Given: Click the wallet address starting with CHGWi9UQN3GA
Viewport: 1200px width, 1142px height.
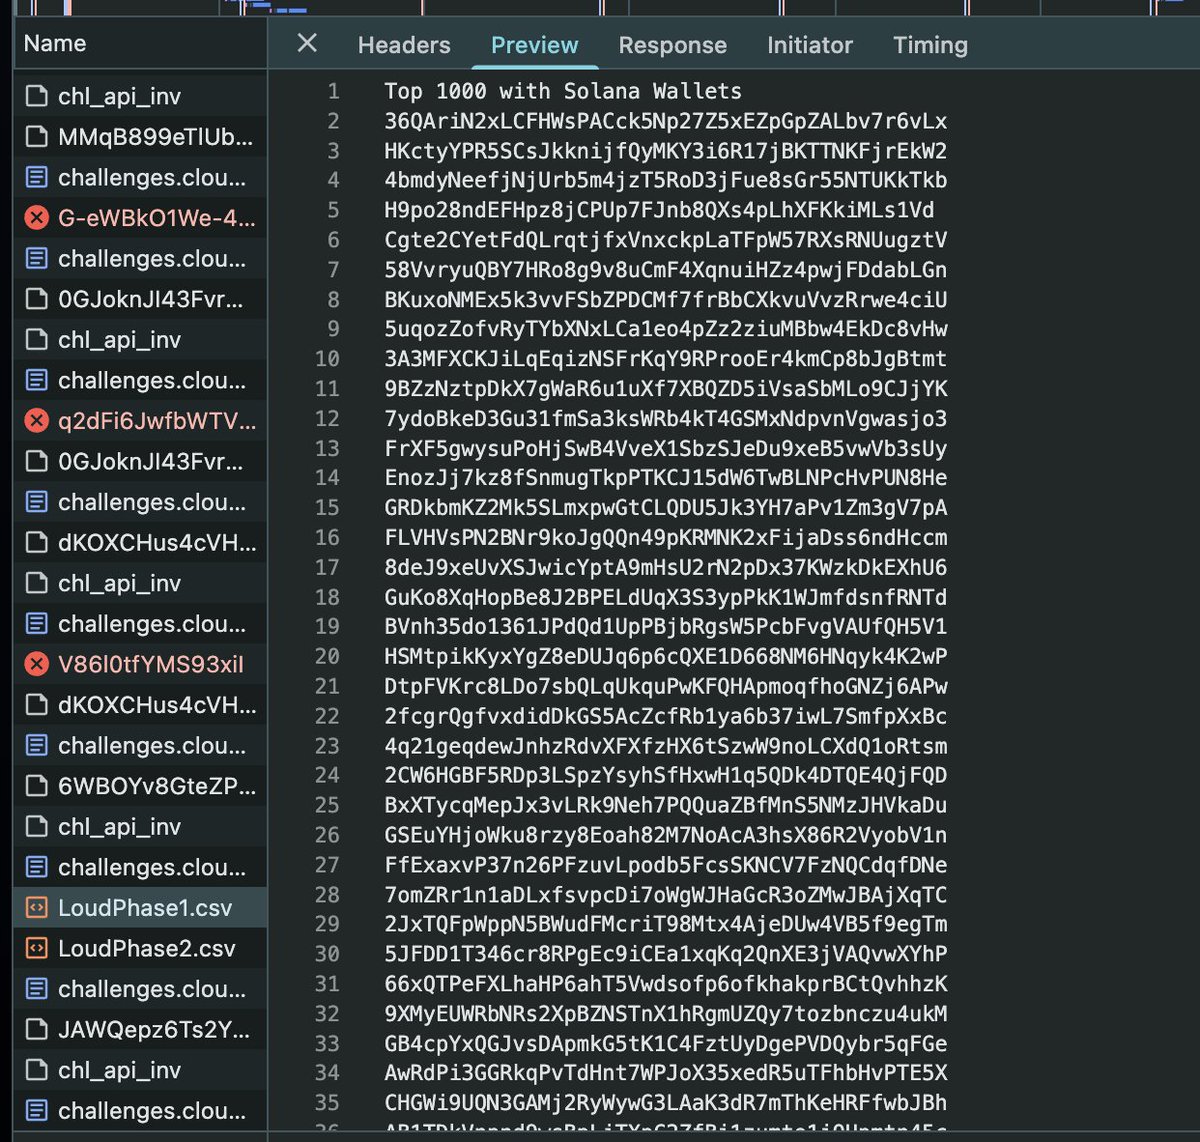Looking at the screenshot, I should coord(666,1102).
